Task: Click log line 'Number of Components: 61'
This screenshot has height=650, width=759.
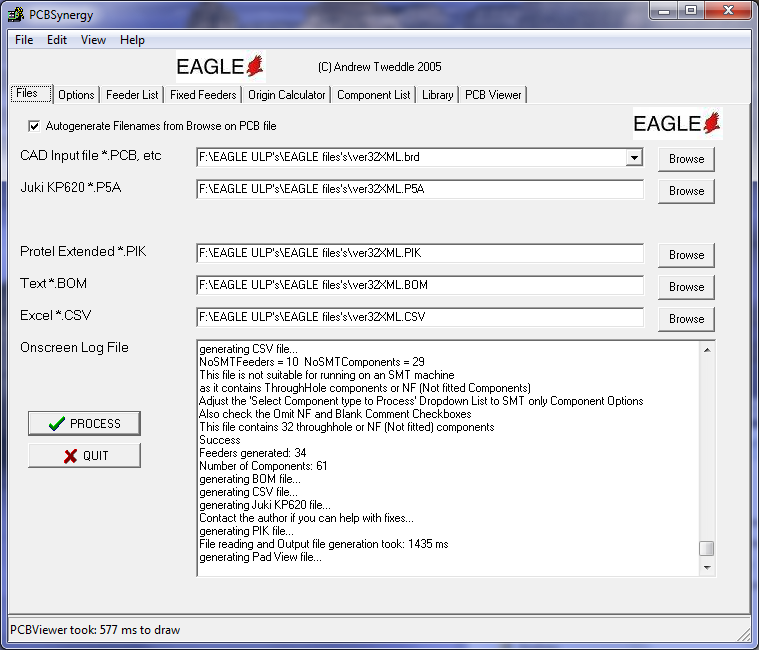Action: (263, 466)
